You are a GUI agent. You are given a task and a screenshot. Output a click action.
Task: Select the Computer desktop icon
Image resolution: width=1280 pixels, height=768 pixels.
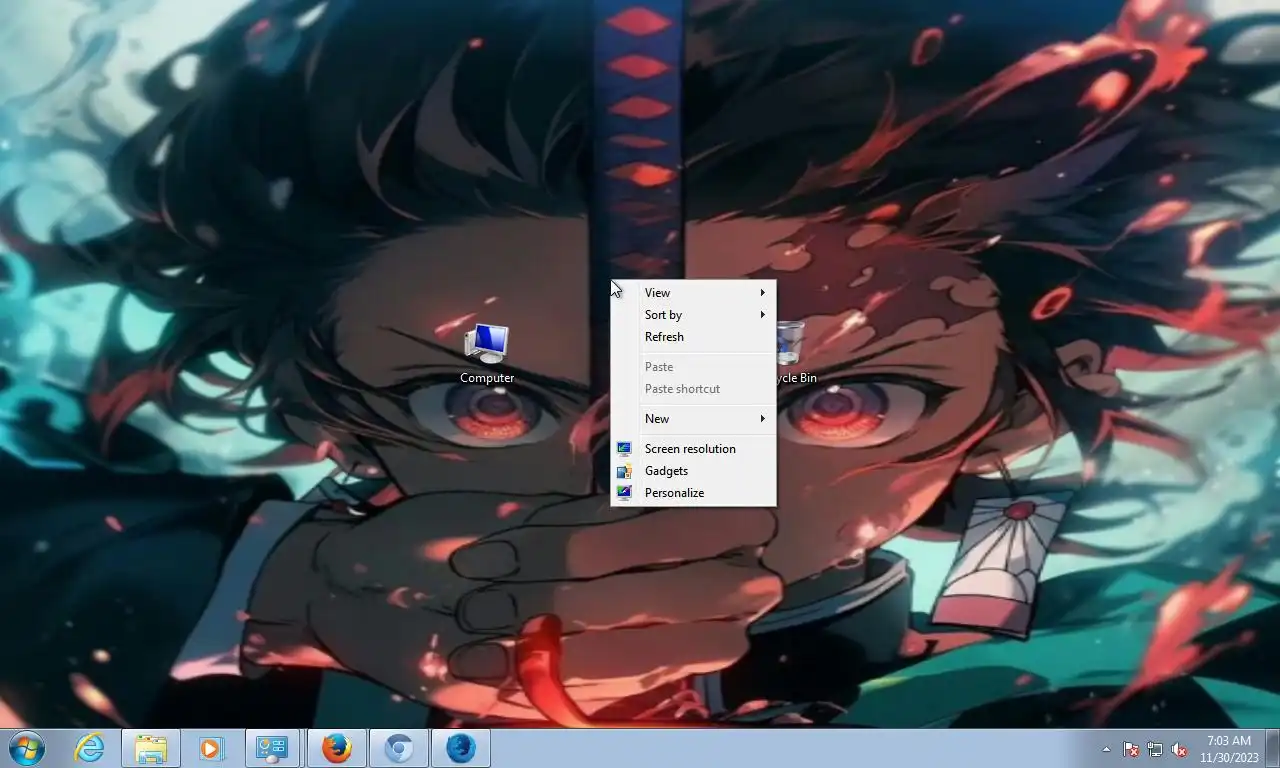pos(487,354)
